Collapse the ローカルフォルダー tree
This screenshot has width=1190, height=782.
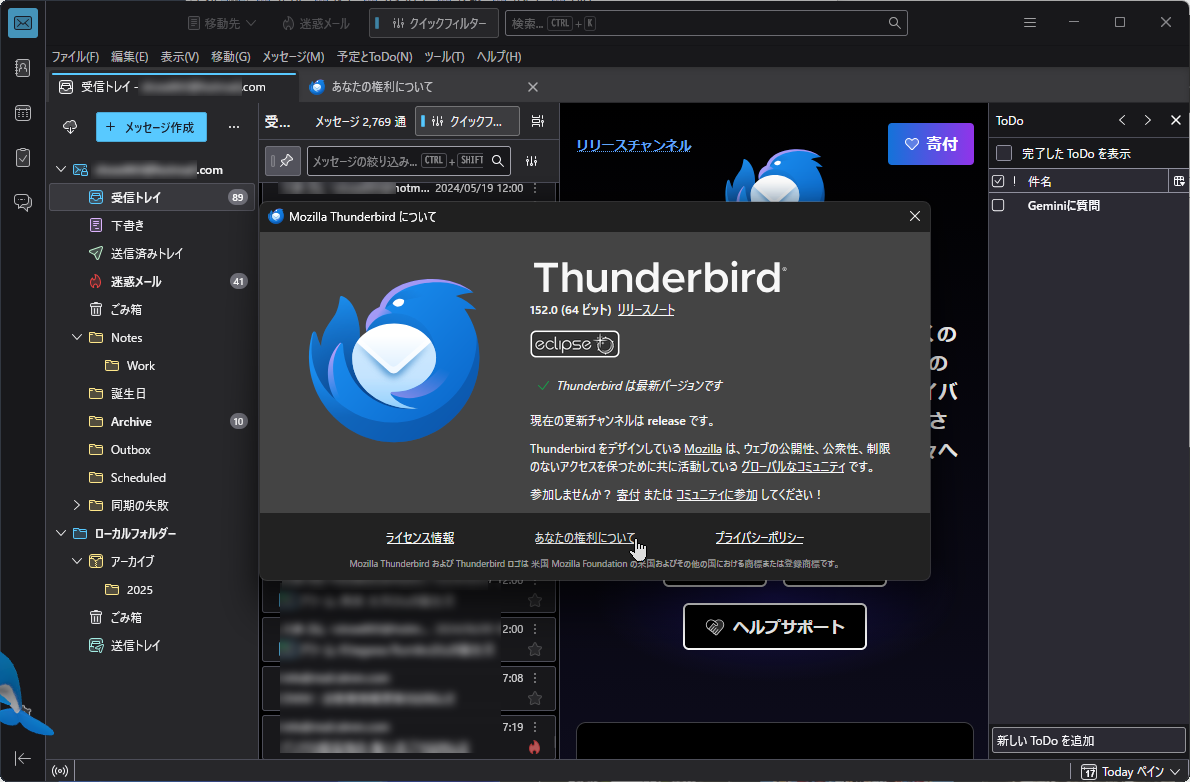coord(61,533)
